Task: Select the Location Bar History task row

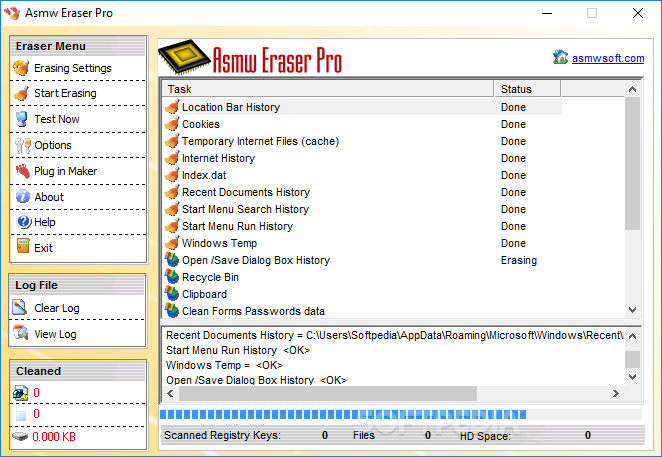Action: point(362,107)
